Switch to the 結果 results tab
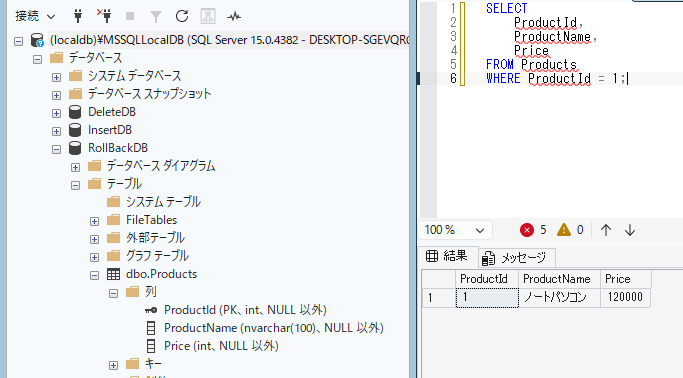 447,256
